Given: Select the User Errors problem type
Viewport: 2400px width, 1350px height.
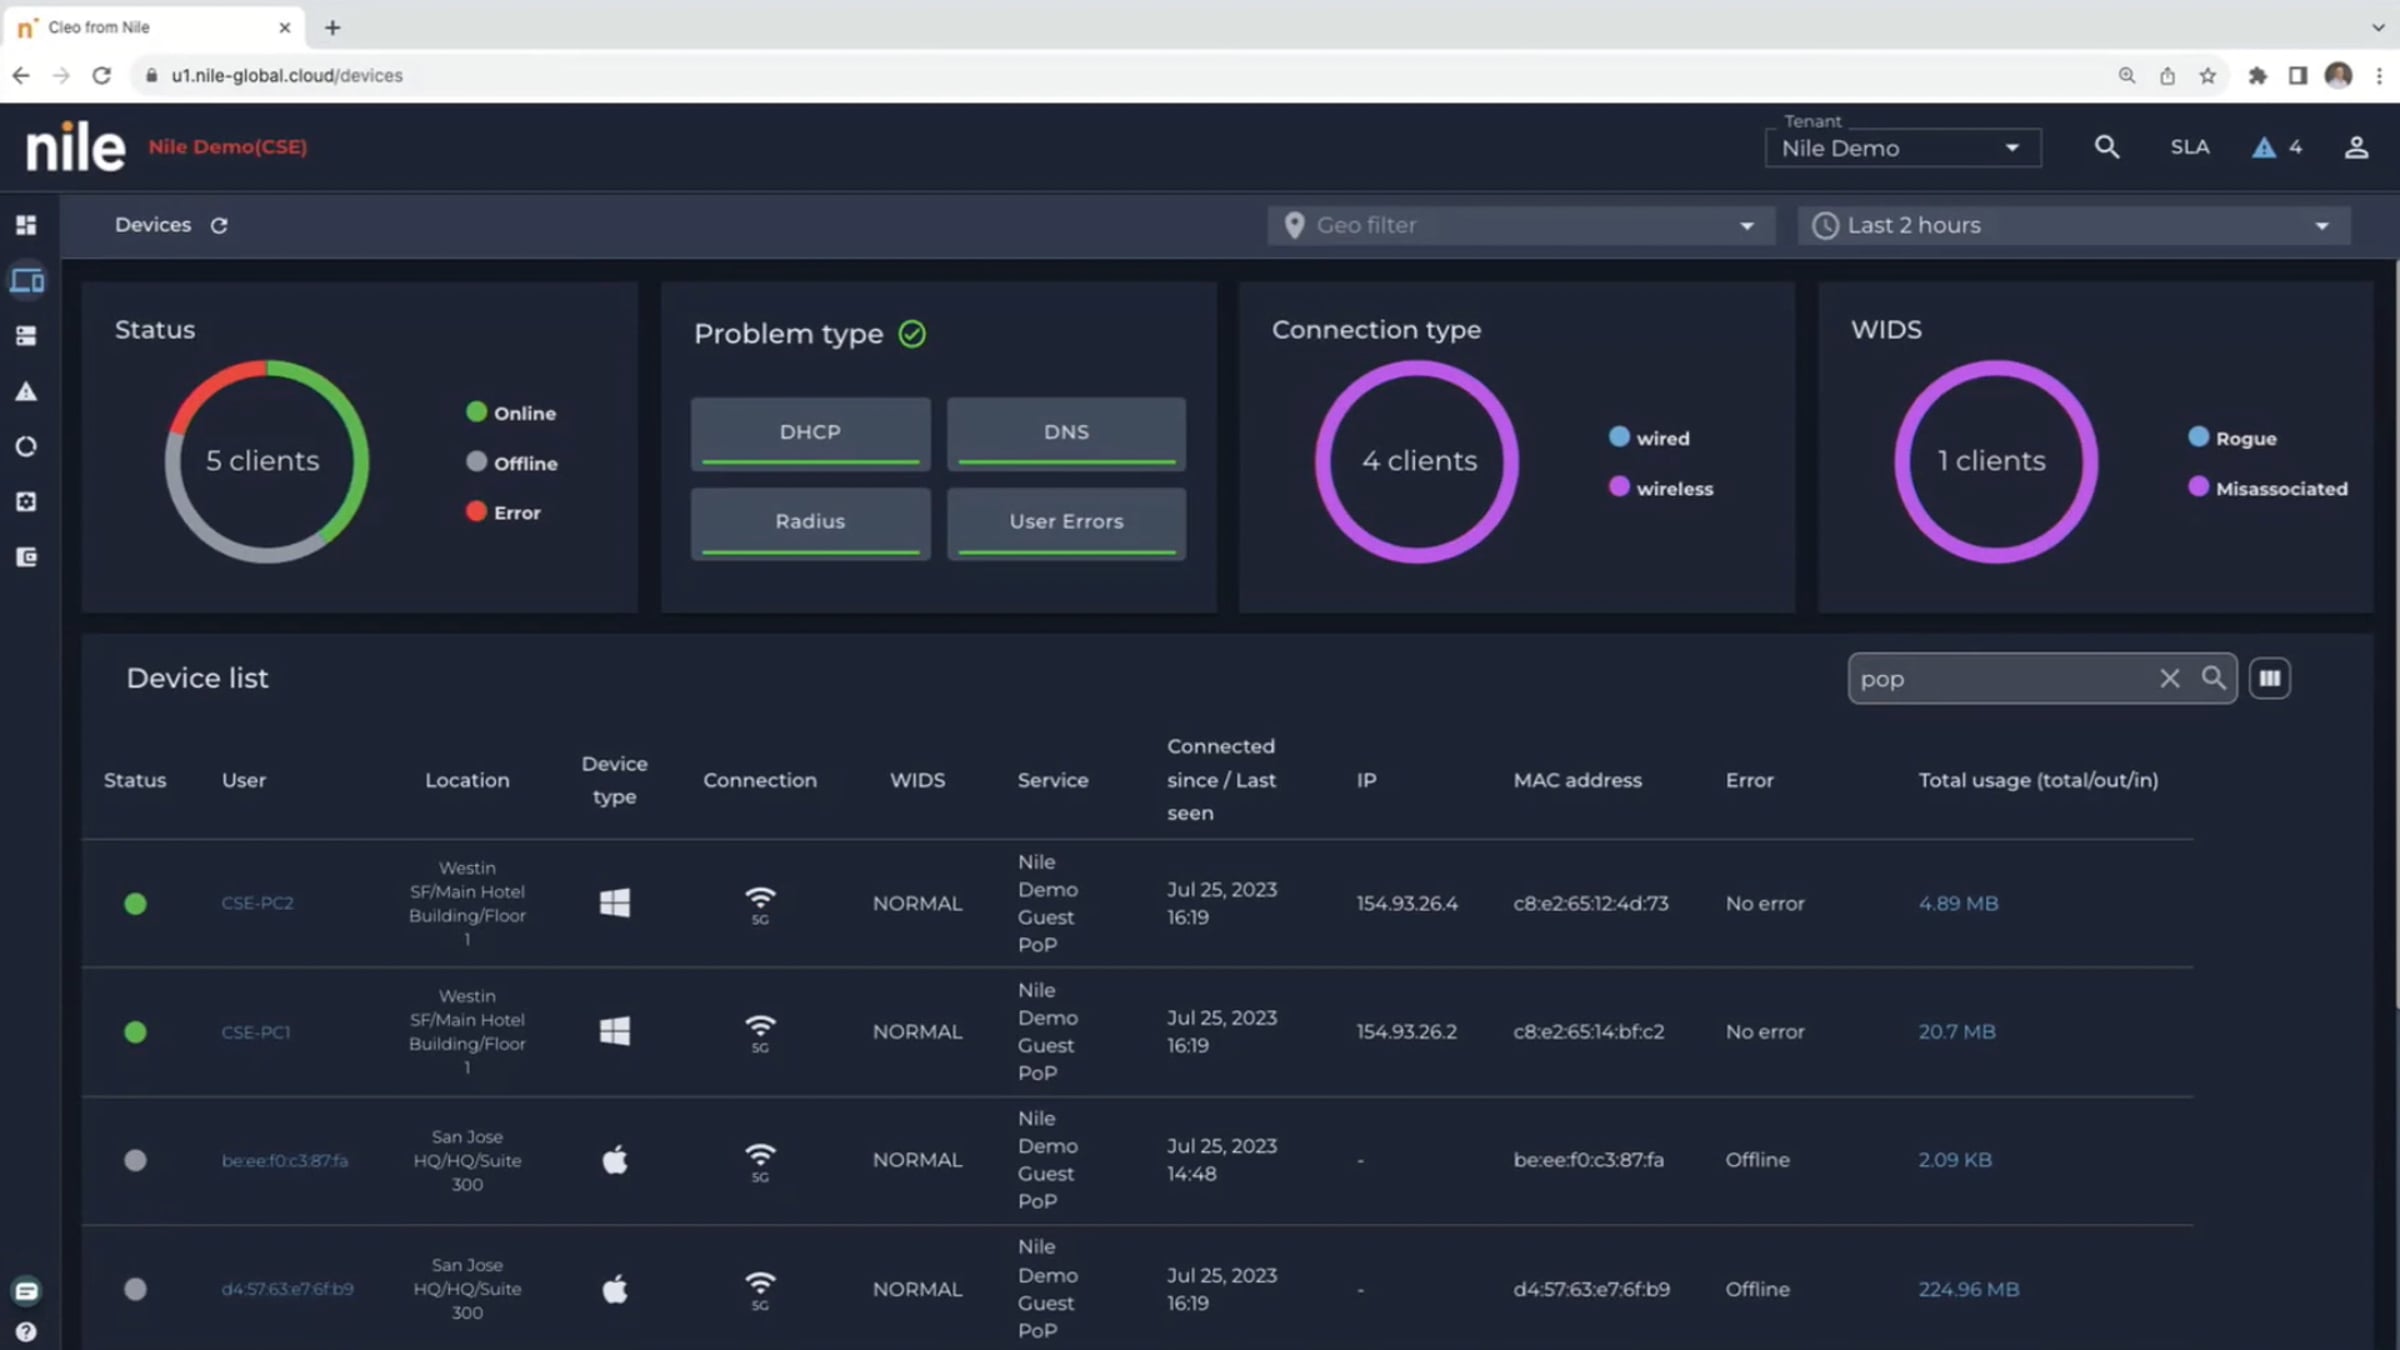Looking at the screenshot, I should [1066, 522].
